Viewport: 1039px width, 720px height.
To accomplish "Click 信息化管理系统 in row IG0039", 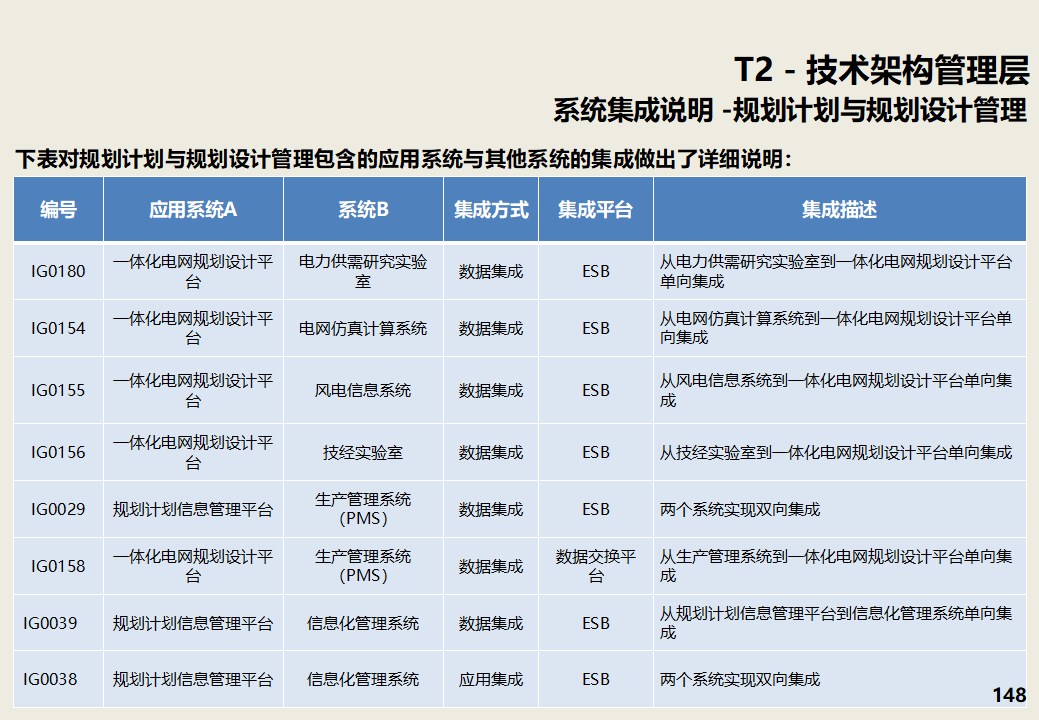I will 363,623.
